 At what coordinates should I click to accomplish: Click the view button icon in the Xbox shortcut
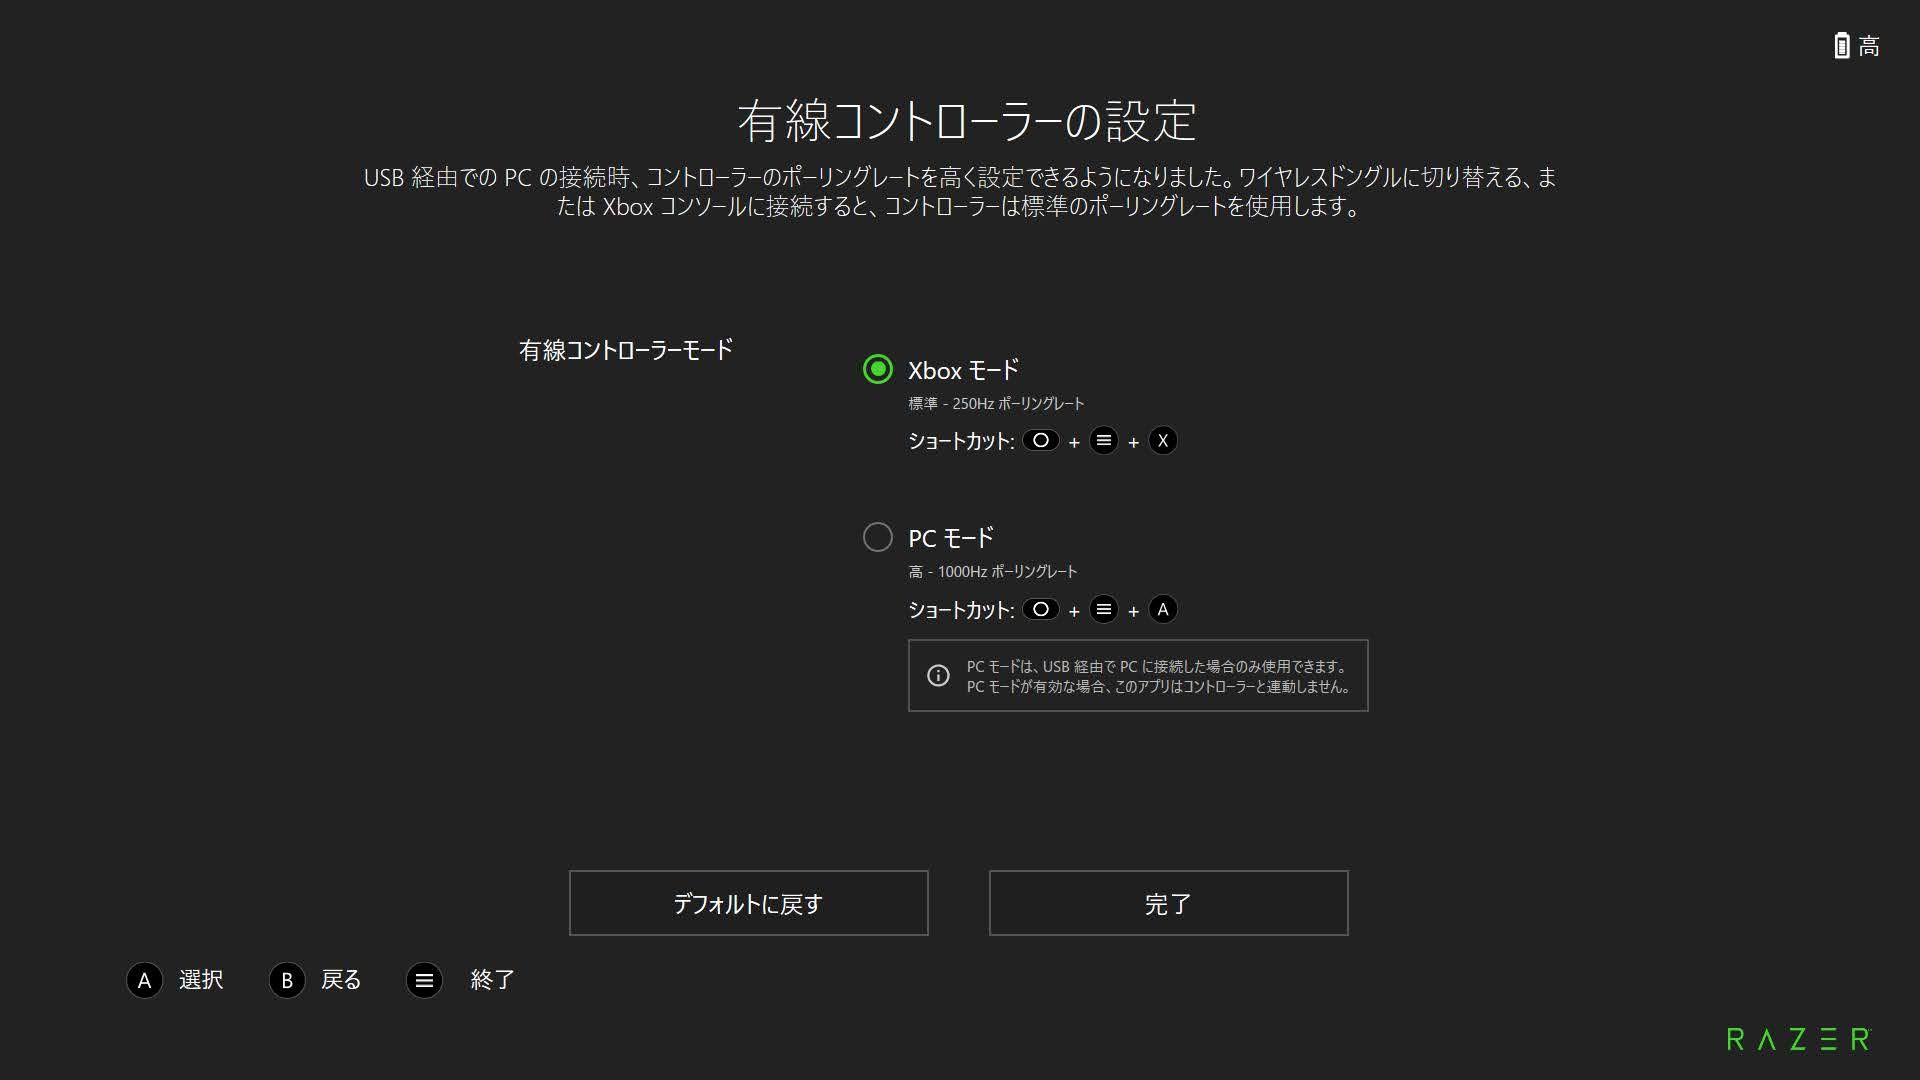(x=1041, y=440)
